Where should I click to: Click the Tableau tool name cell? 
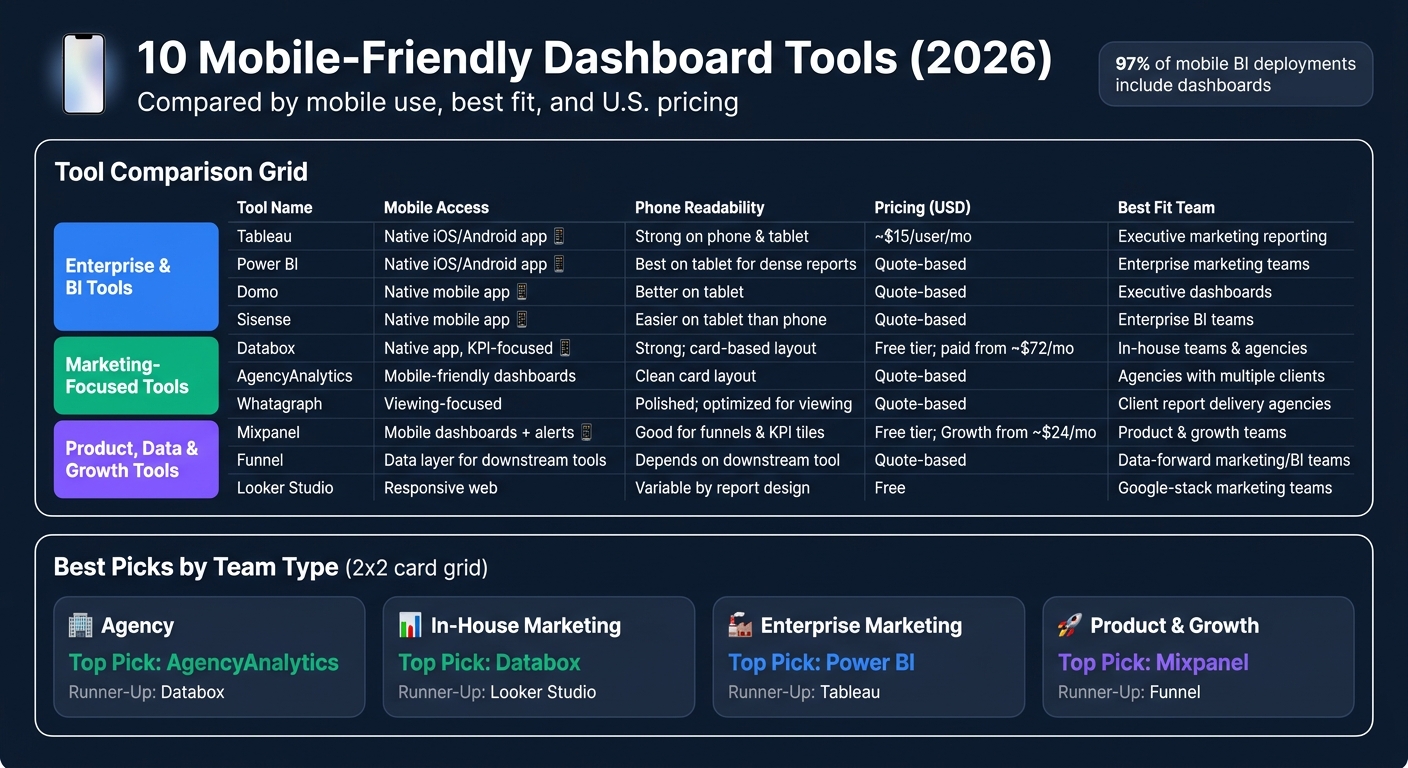click(x=264, y=237)
